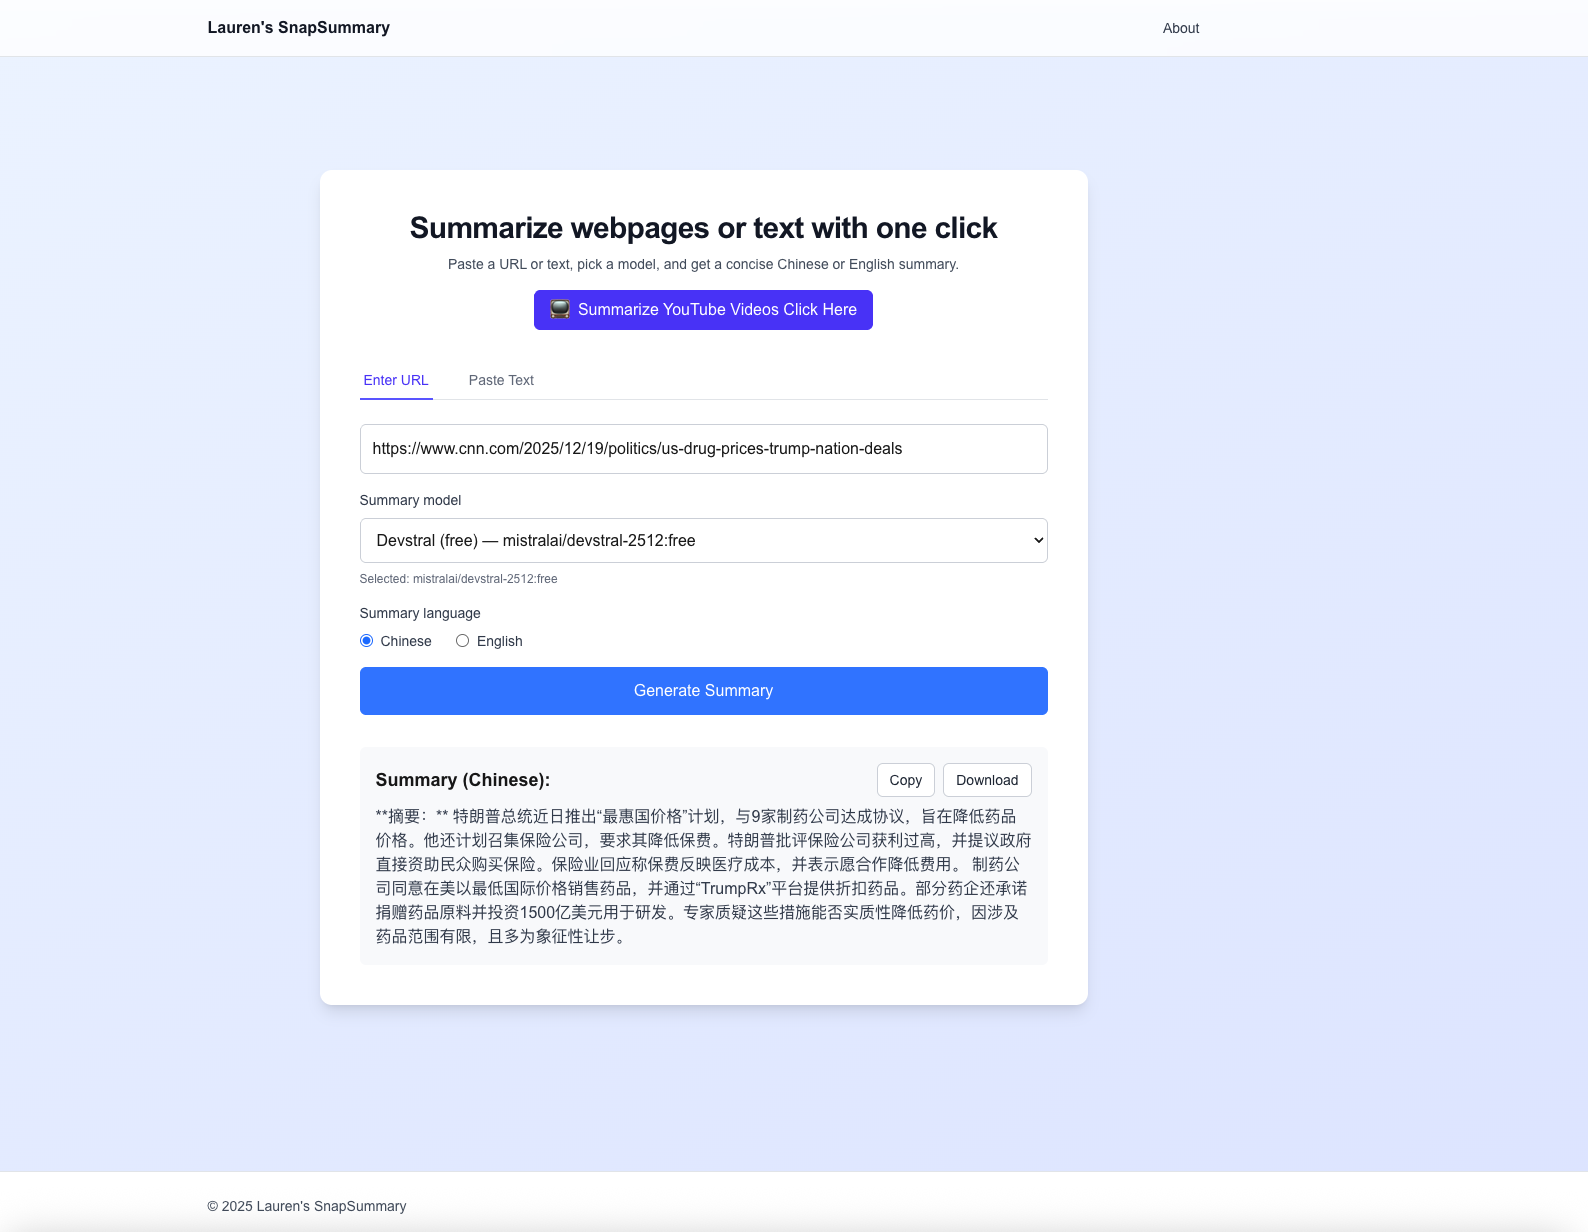Click the chevron arrow of the model selector
This screenshot has height=1232, width=1588.
(1038, 540)
